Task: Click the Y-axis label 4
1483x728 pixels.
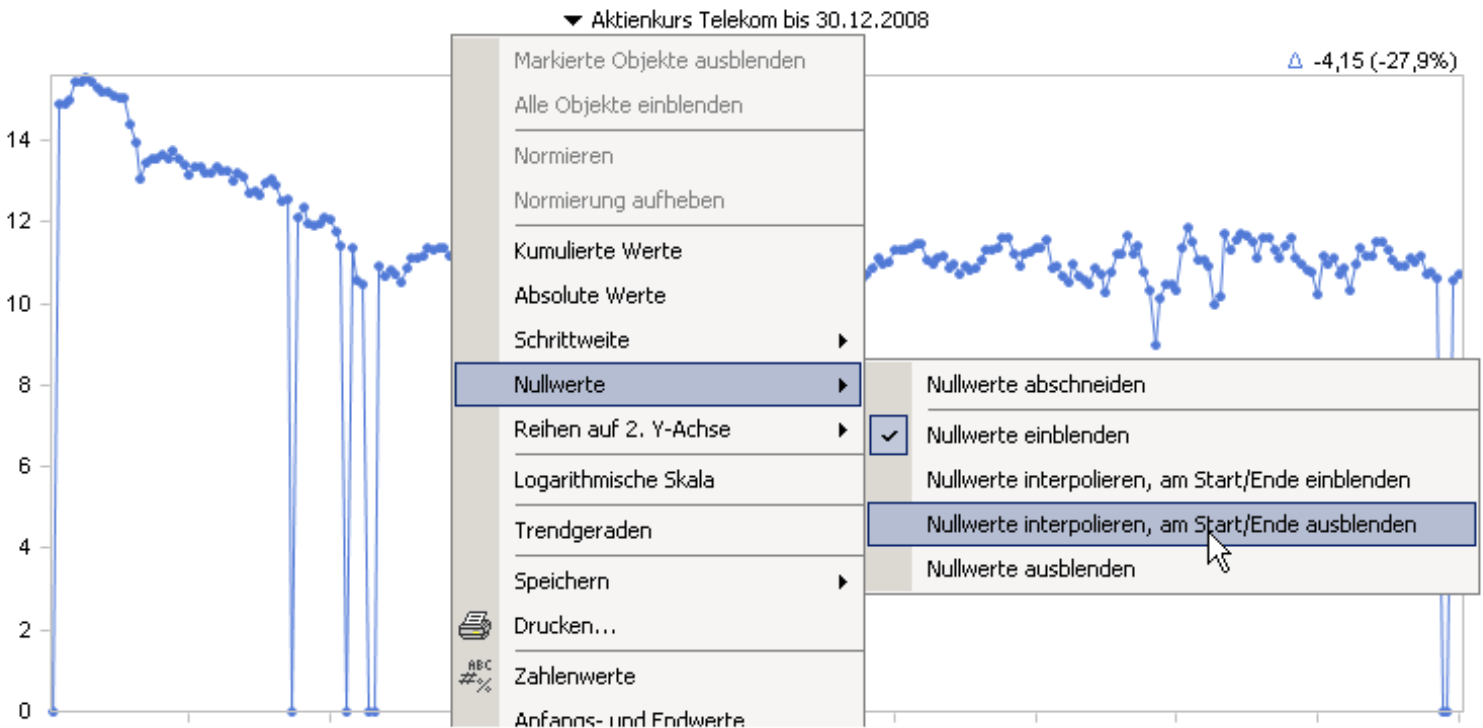Action: click(23, 548)
